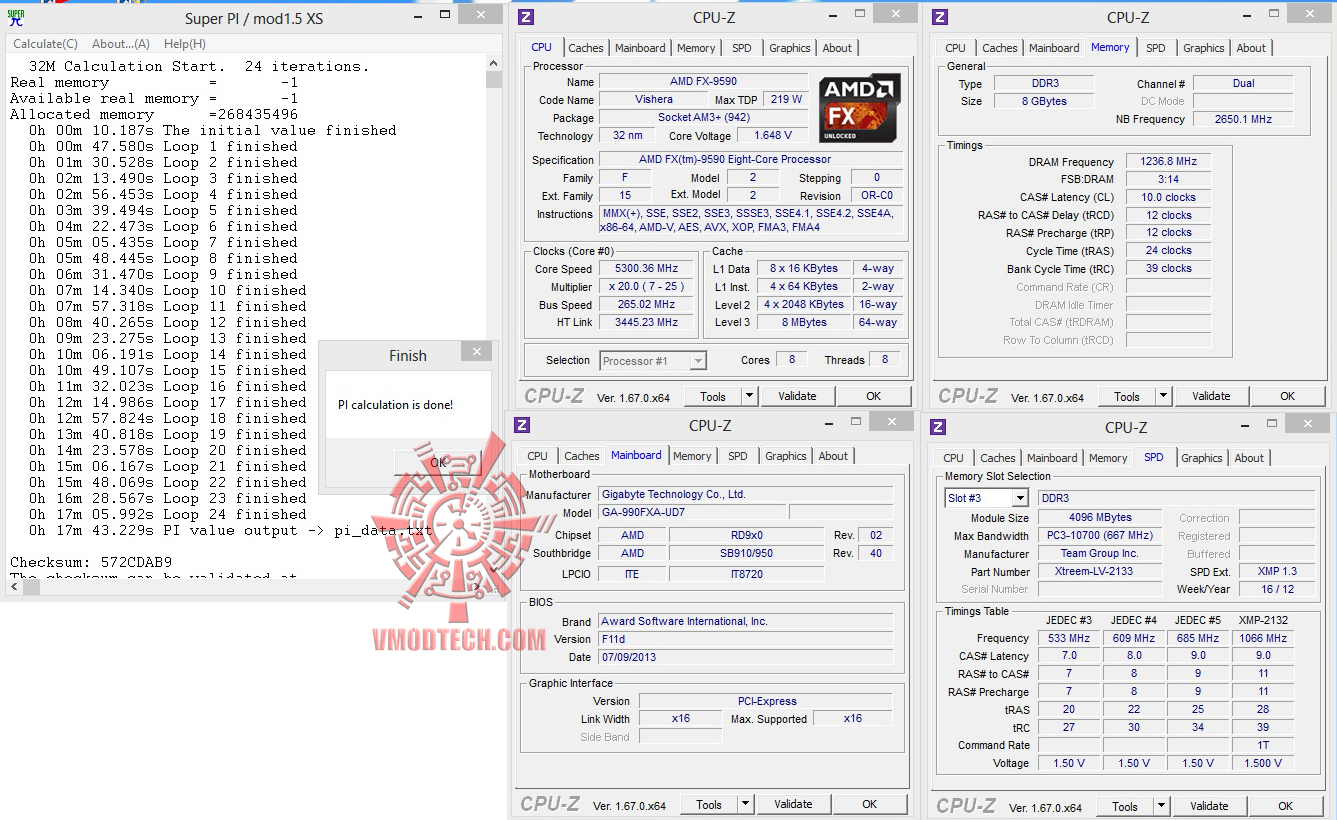Image resolution: width=1337 pixels, height=820 pixels.
Task: Select Caches tab in the Memory-tab CPU-Z window
Action: click(x=1000, y=48)
